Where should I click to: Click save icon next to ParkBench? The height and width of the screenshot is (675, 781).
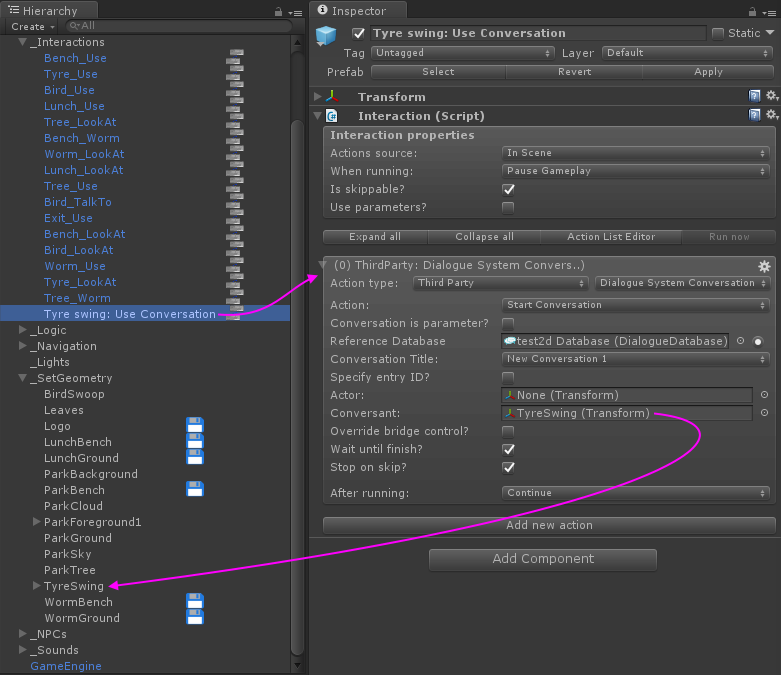click(x=195, y=489)
